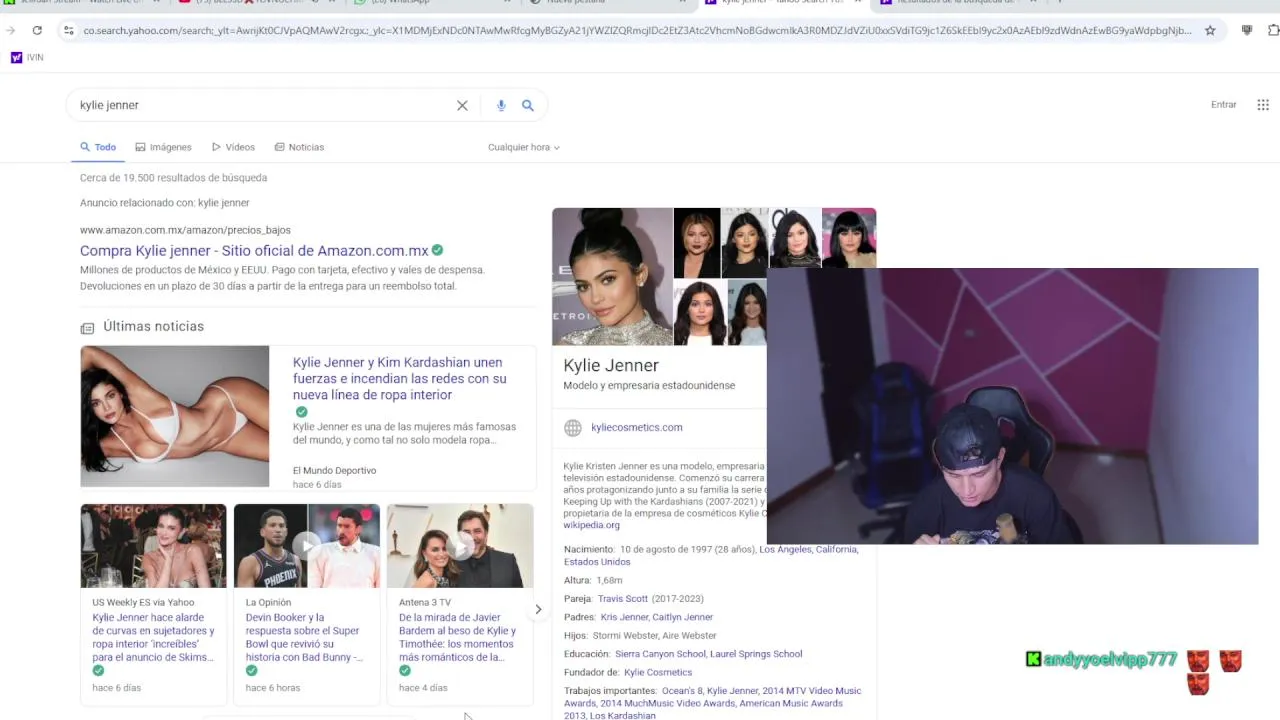This screenshot has height=720, width=1280.
Task: Open 'Devin Booker y la respuesta sobre el Super Bowl'
Action: [x=303, y=637]
